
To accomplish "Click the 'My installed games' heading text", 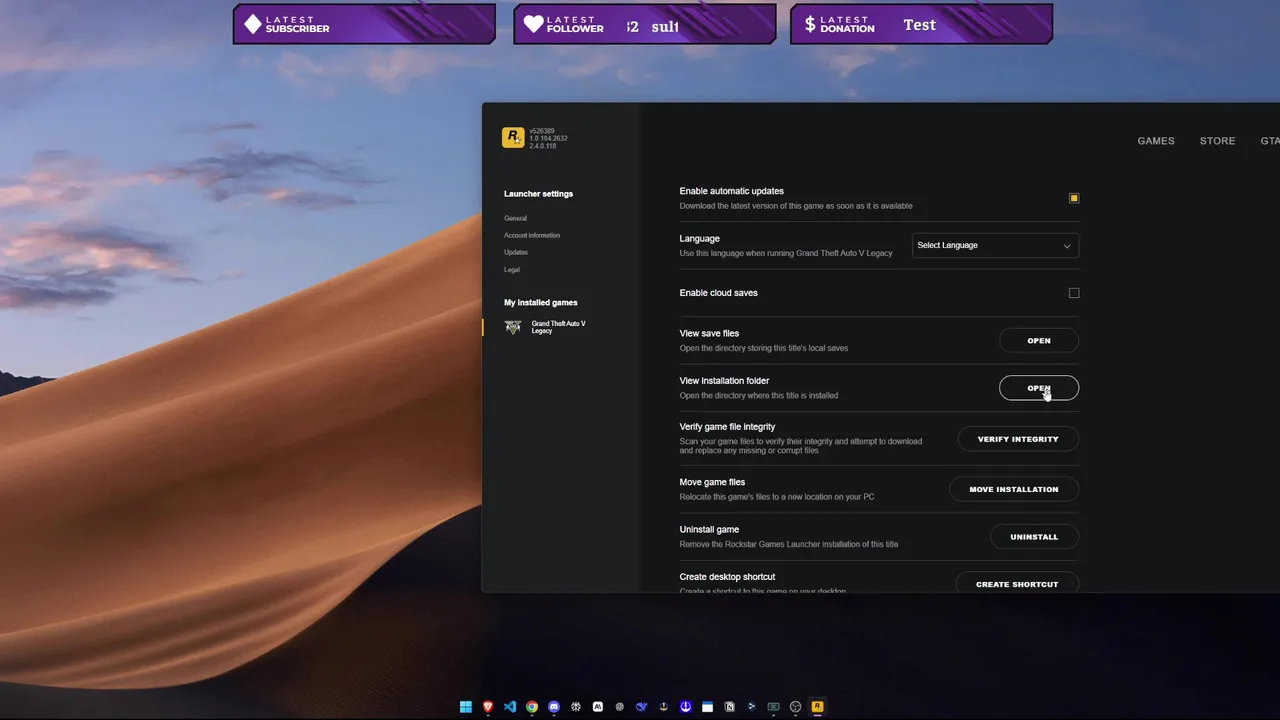I will (541, 303).
